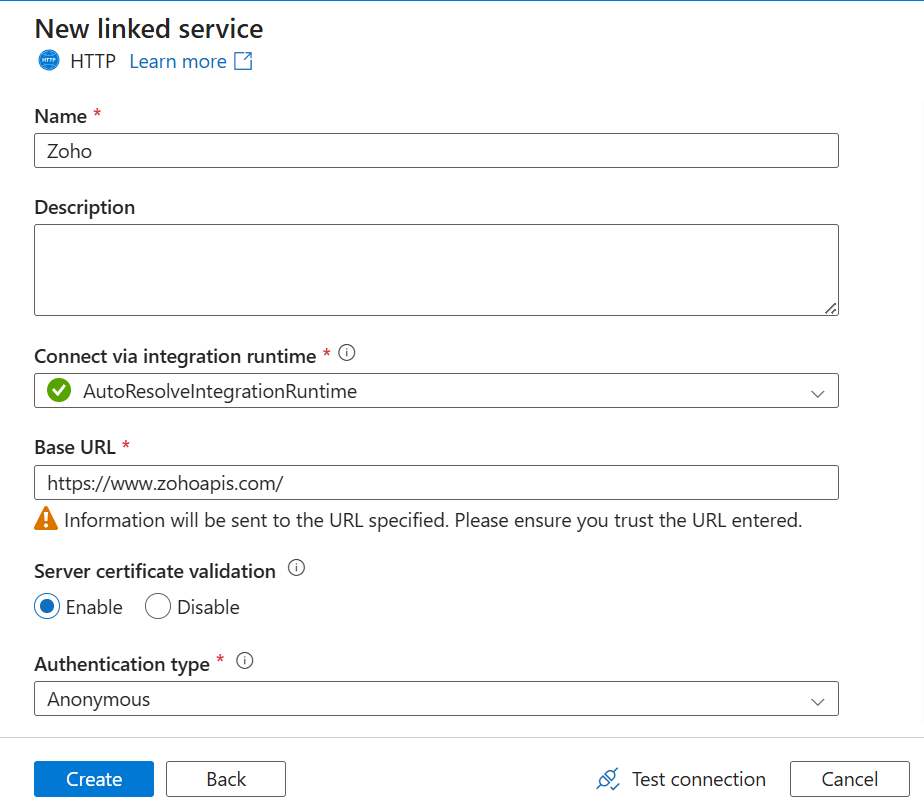
Task: Click the HTTP globe icon
Action: point(48,61)
